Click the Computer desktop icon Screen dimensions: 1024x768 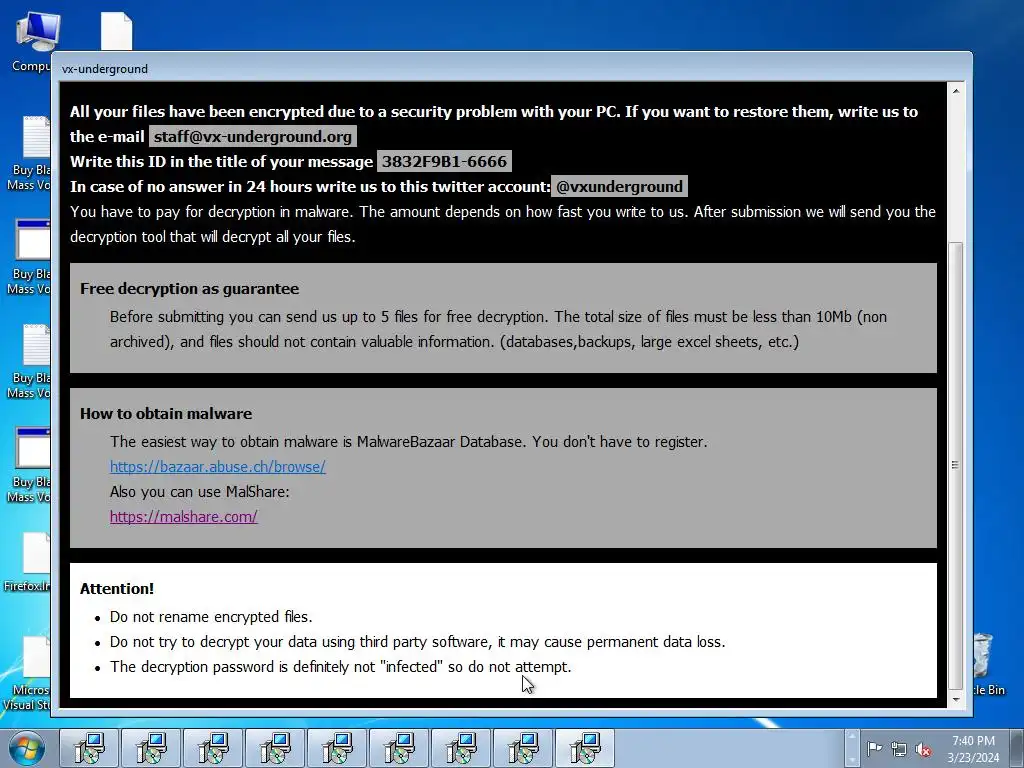pyautogui.click(x=33, y=40)
